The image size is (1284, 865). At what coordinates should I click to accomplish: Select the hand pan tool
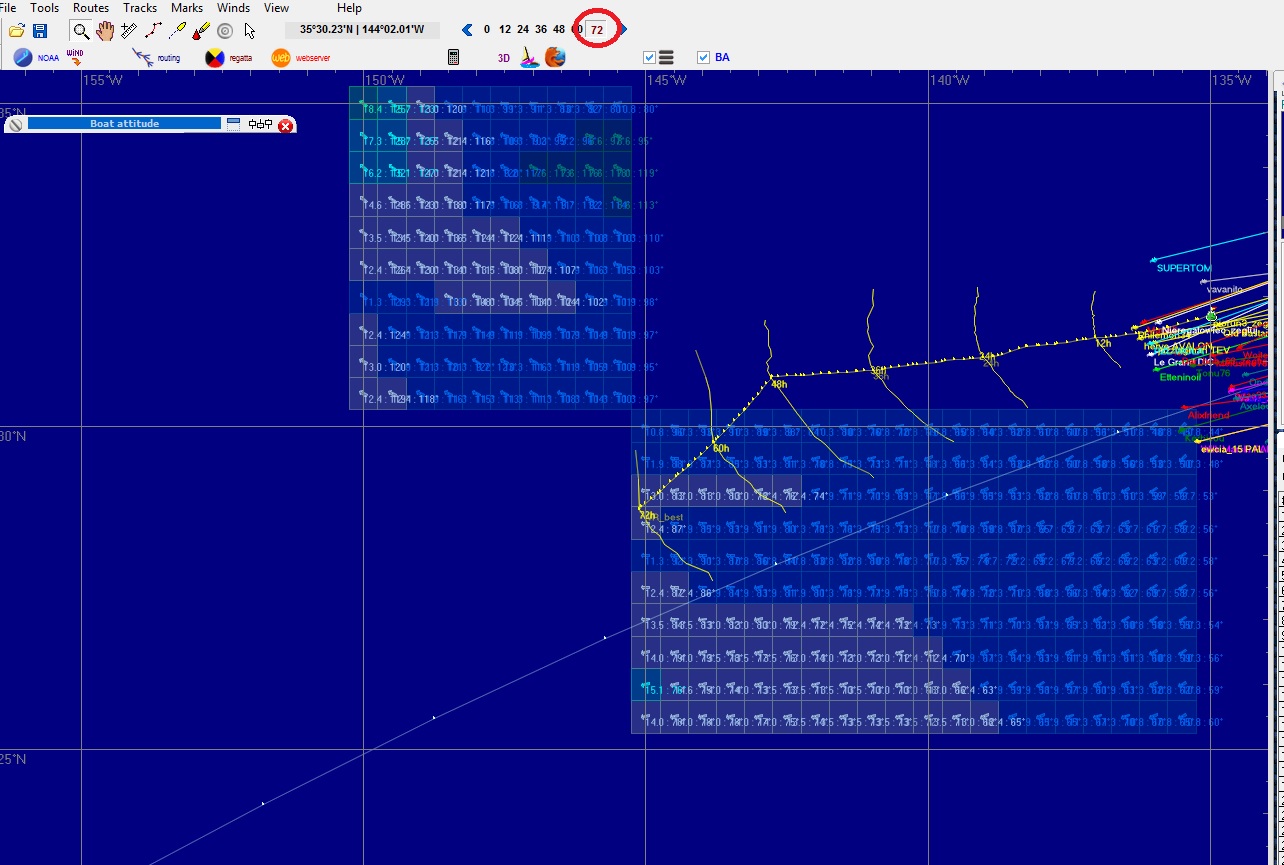105,30
